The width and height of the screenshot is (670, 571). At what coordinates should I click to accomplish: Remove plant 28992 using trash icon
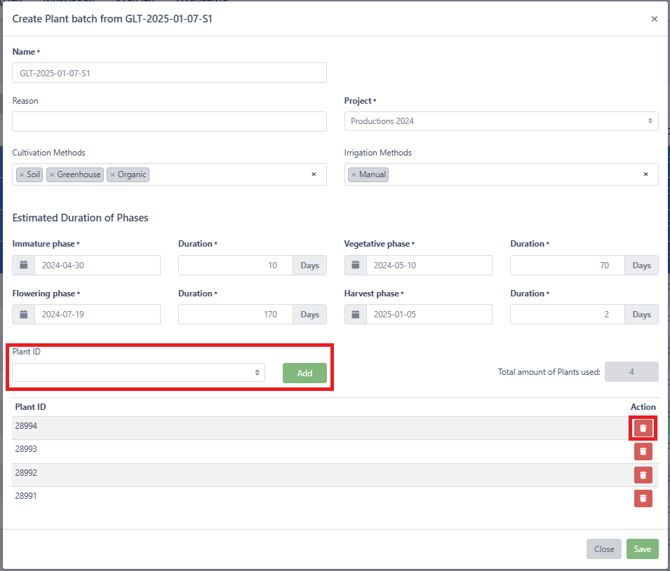click(643, 475)
